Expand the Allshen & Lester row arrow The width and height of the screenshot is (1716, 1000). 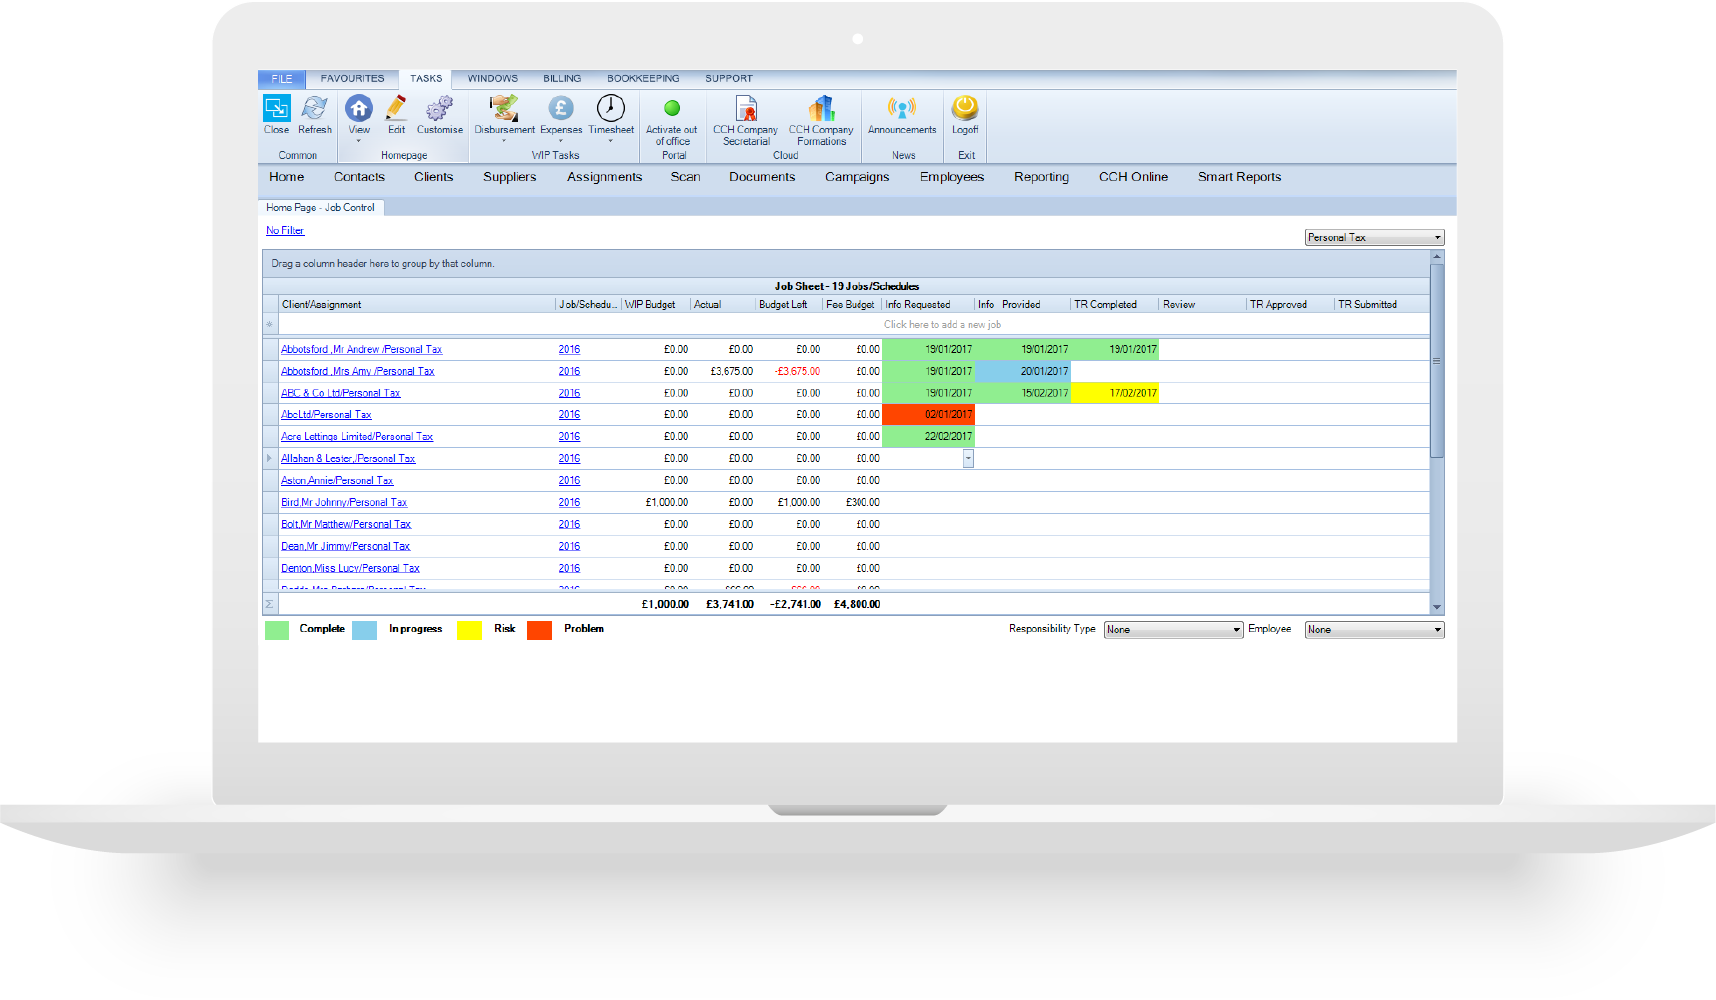coord(269,458)
